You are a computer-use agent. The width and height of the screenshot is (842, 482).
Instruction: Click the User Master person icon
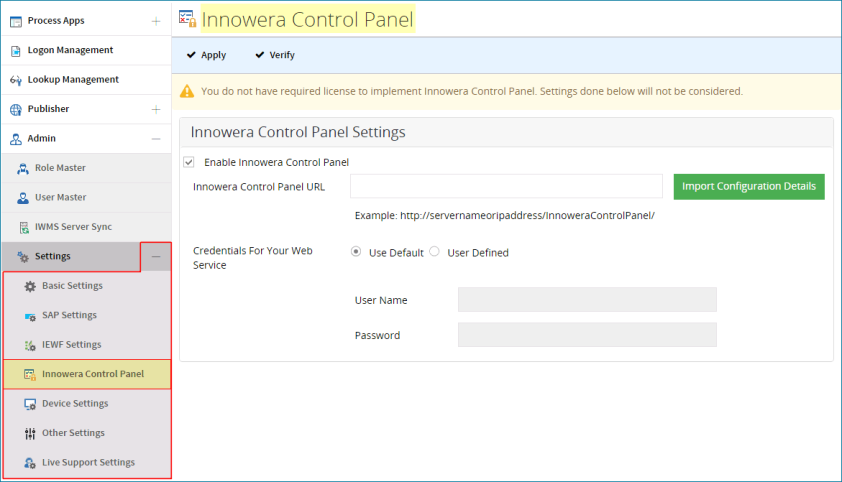point(23,198)
